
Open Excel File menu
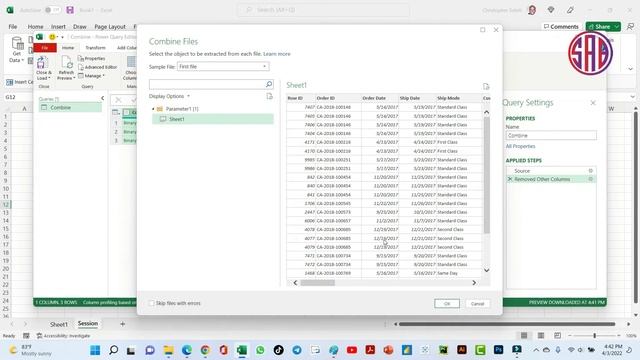[x=13, y=27]
